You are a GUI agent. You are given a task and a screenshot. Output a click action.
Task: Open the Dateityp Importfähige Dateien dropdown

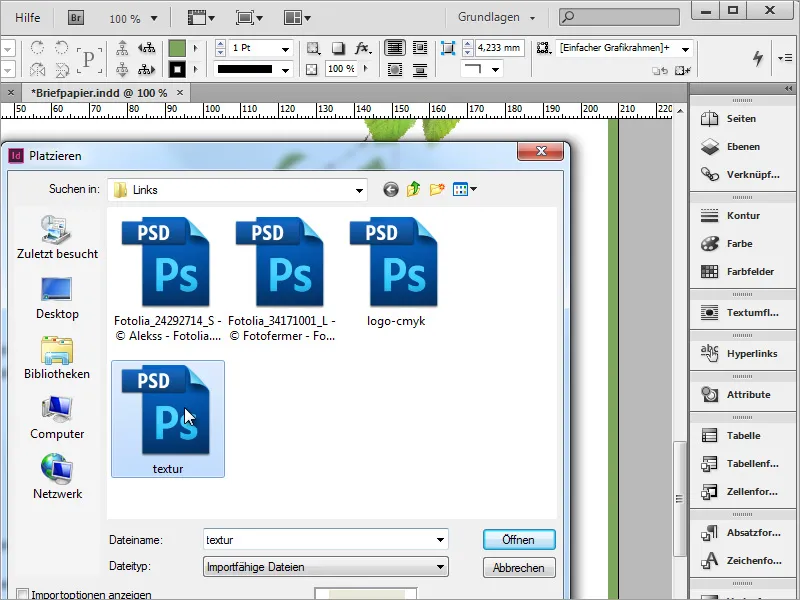coord(440,567)
